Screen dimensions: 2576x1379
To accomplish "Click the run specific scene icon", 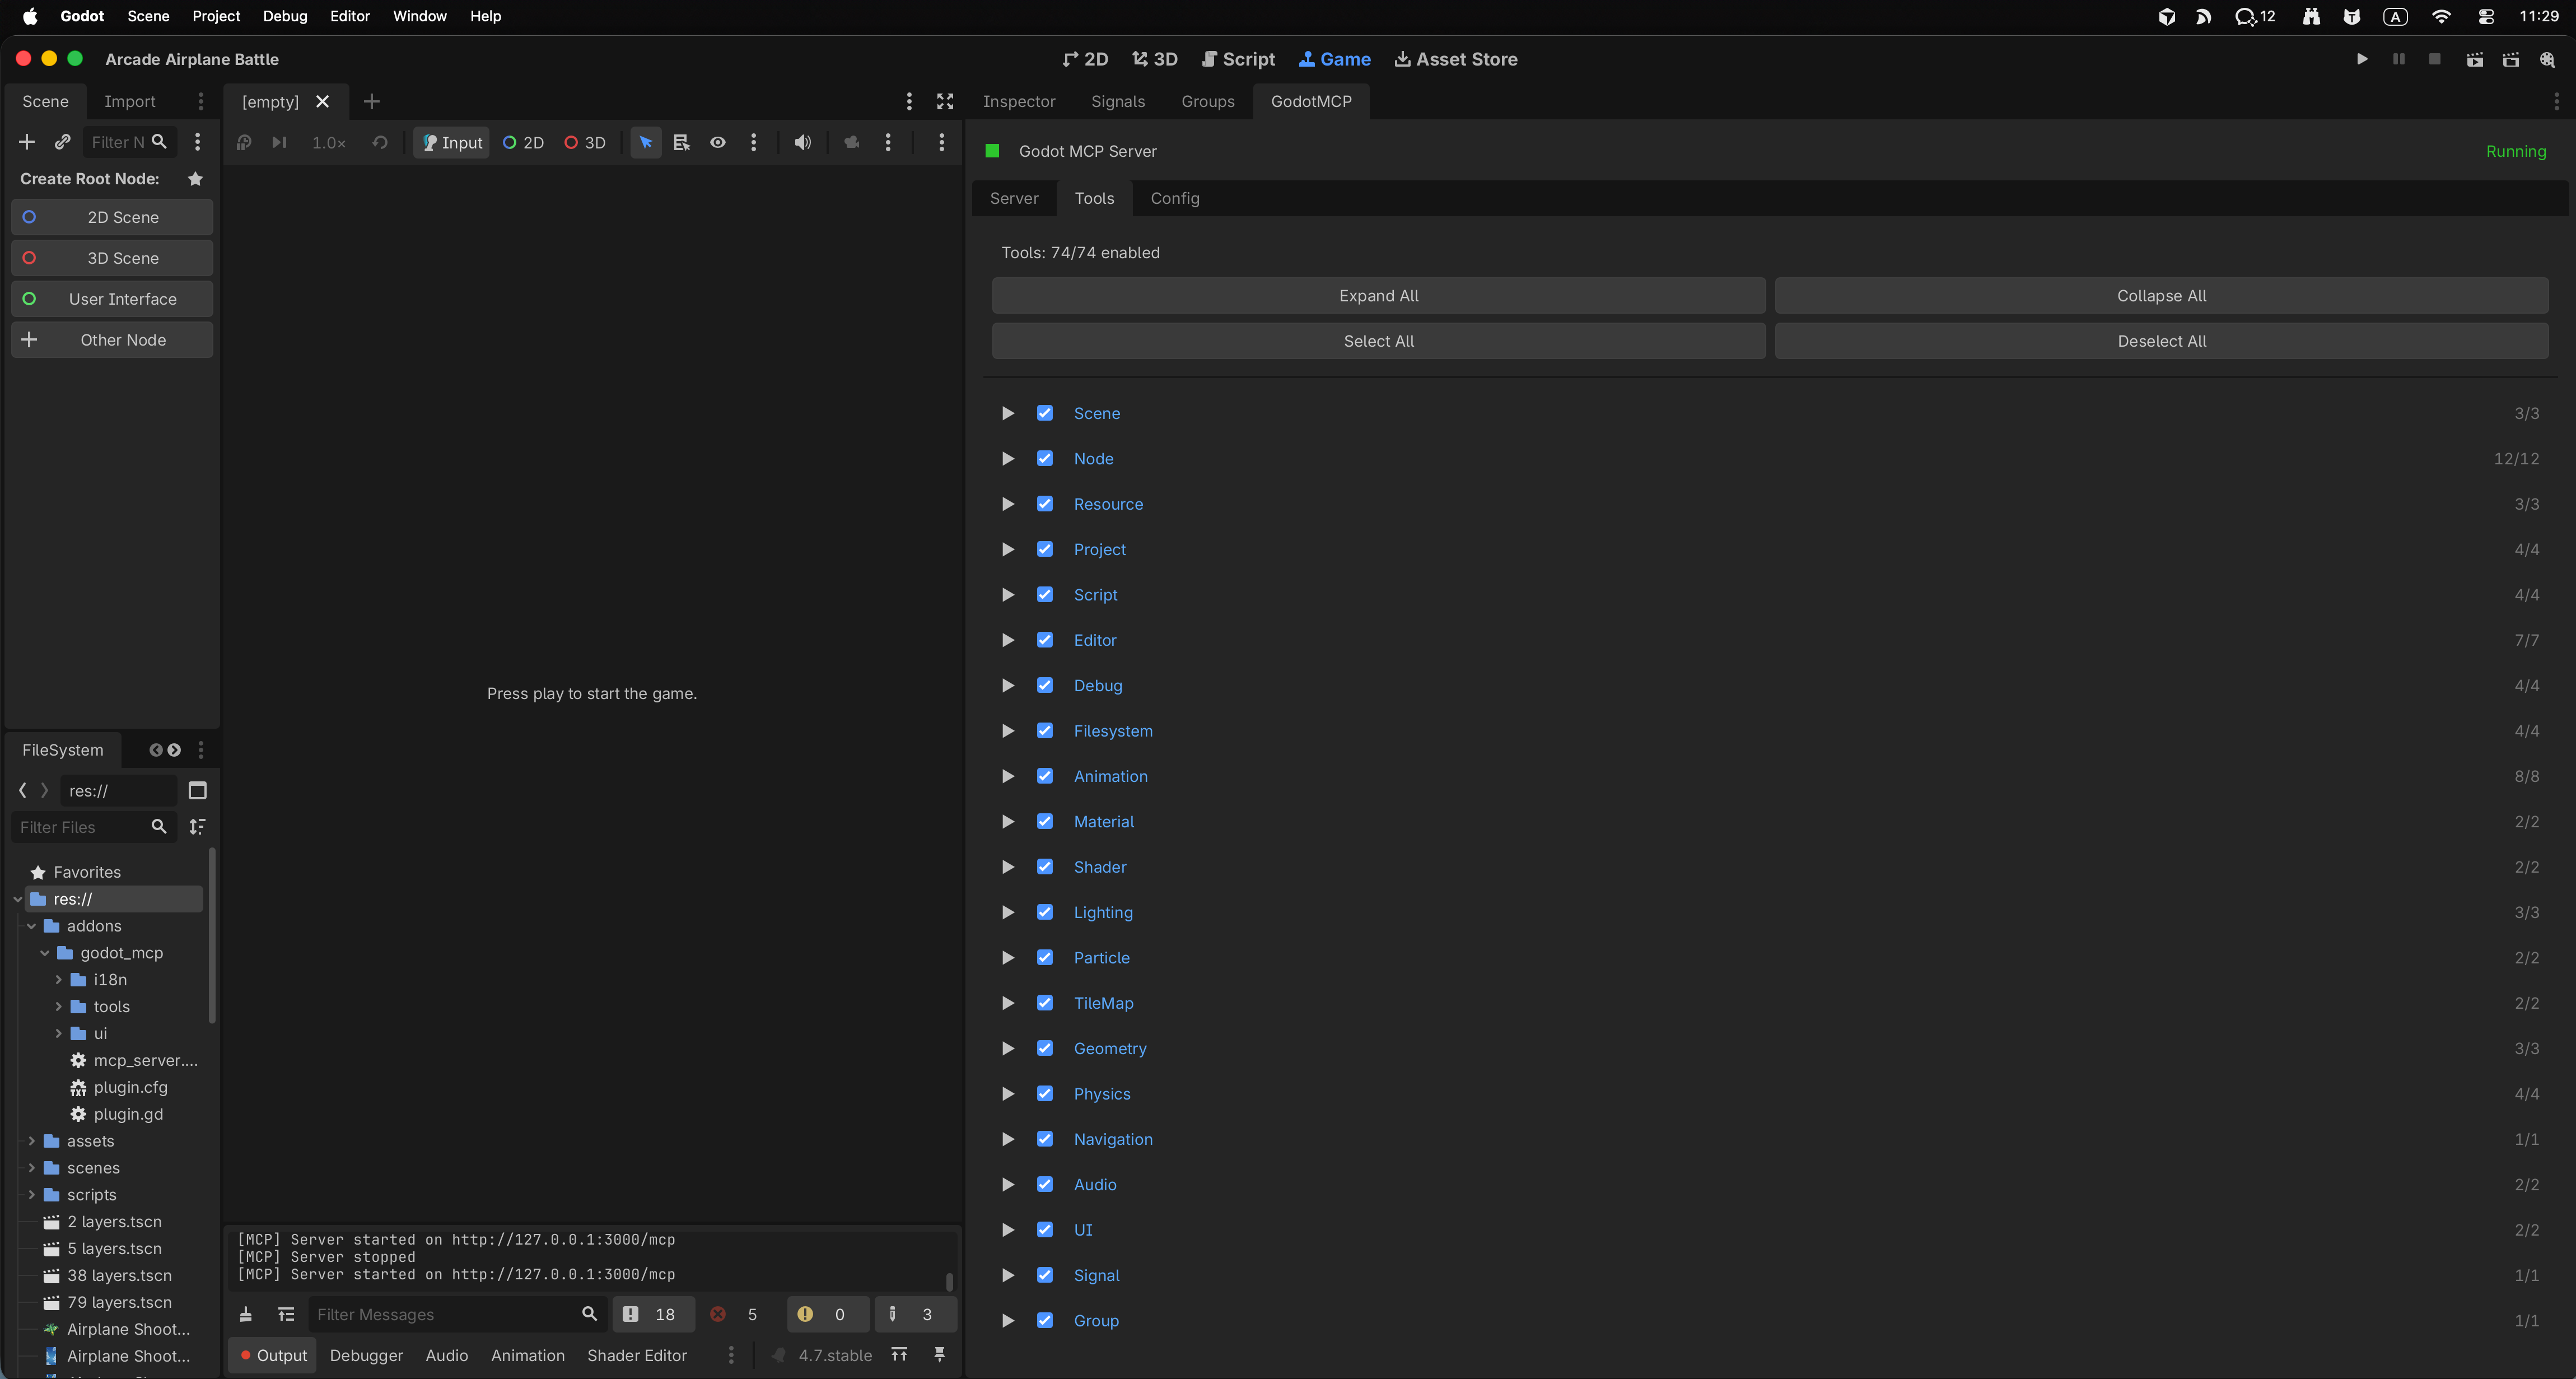I will pyautogui.click(x=2511, y=59).
